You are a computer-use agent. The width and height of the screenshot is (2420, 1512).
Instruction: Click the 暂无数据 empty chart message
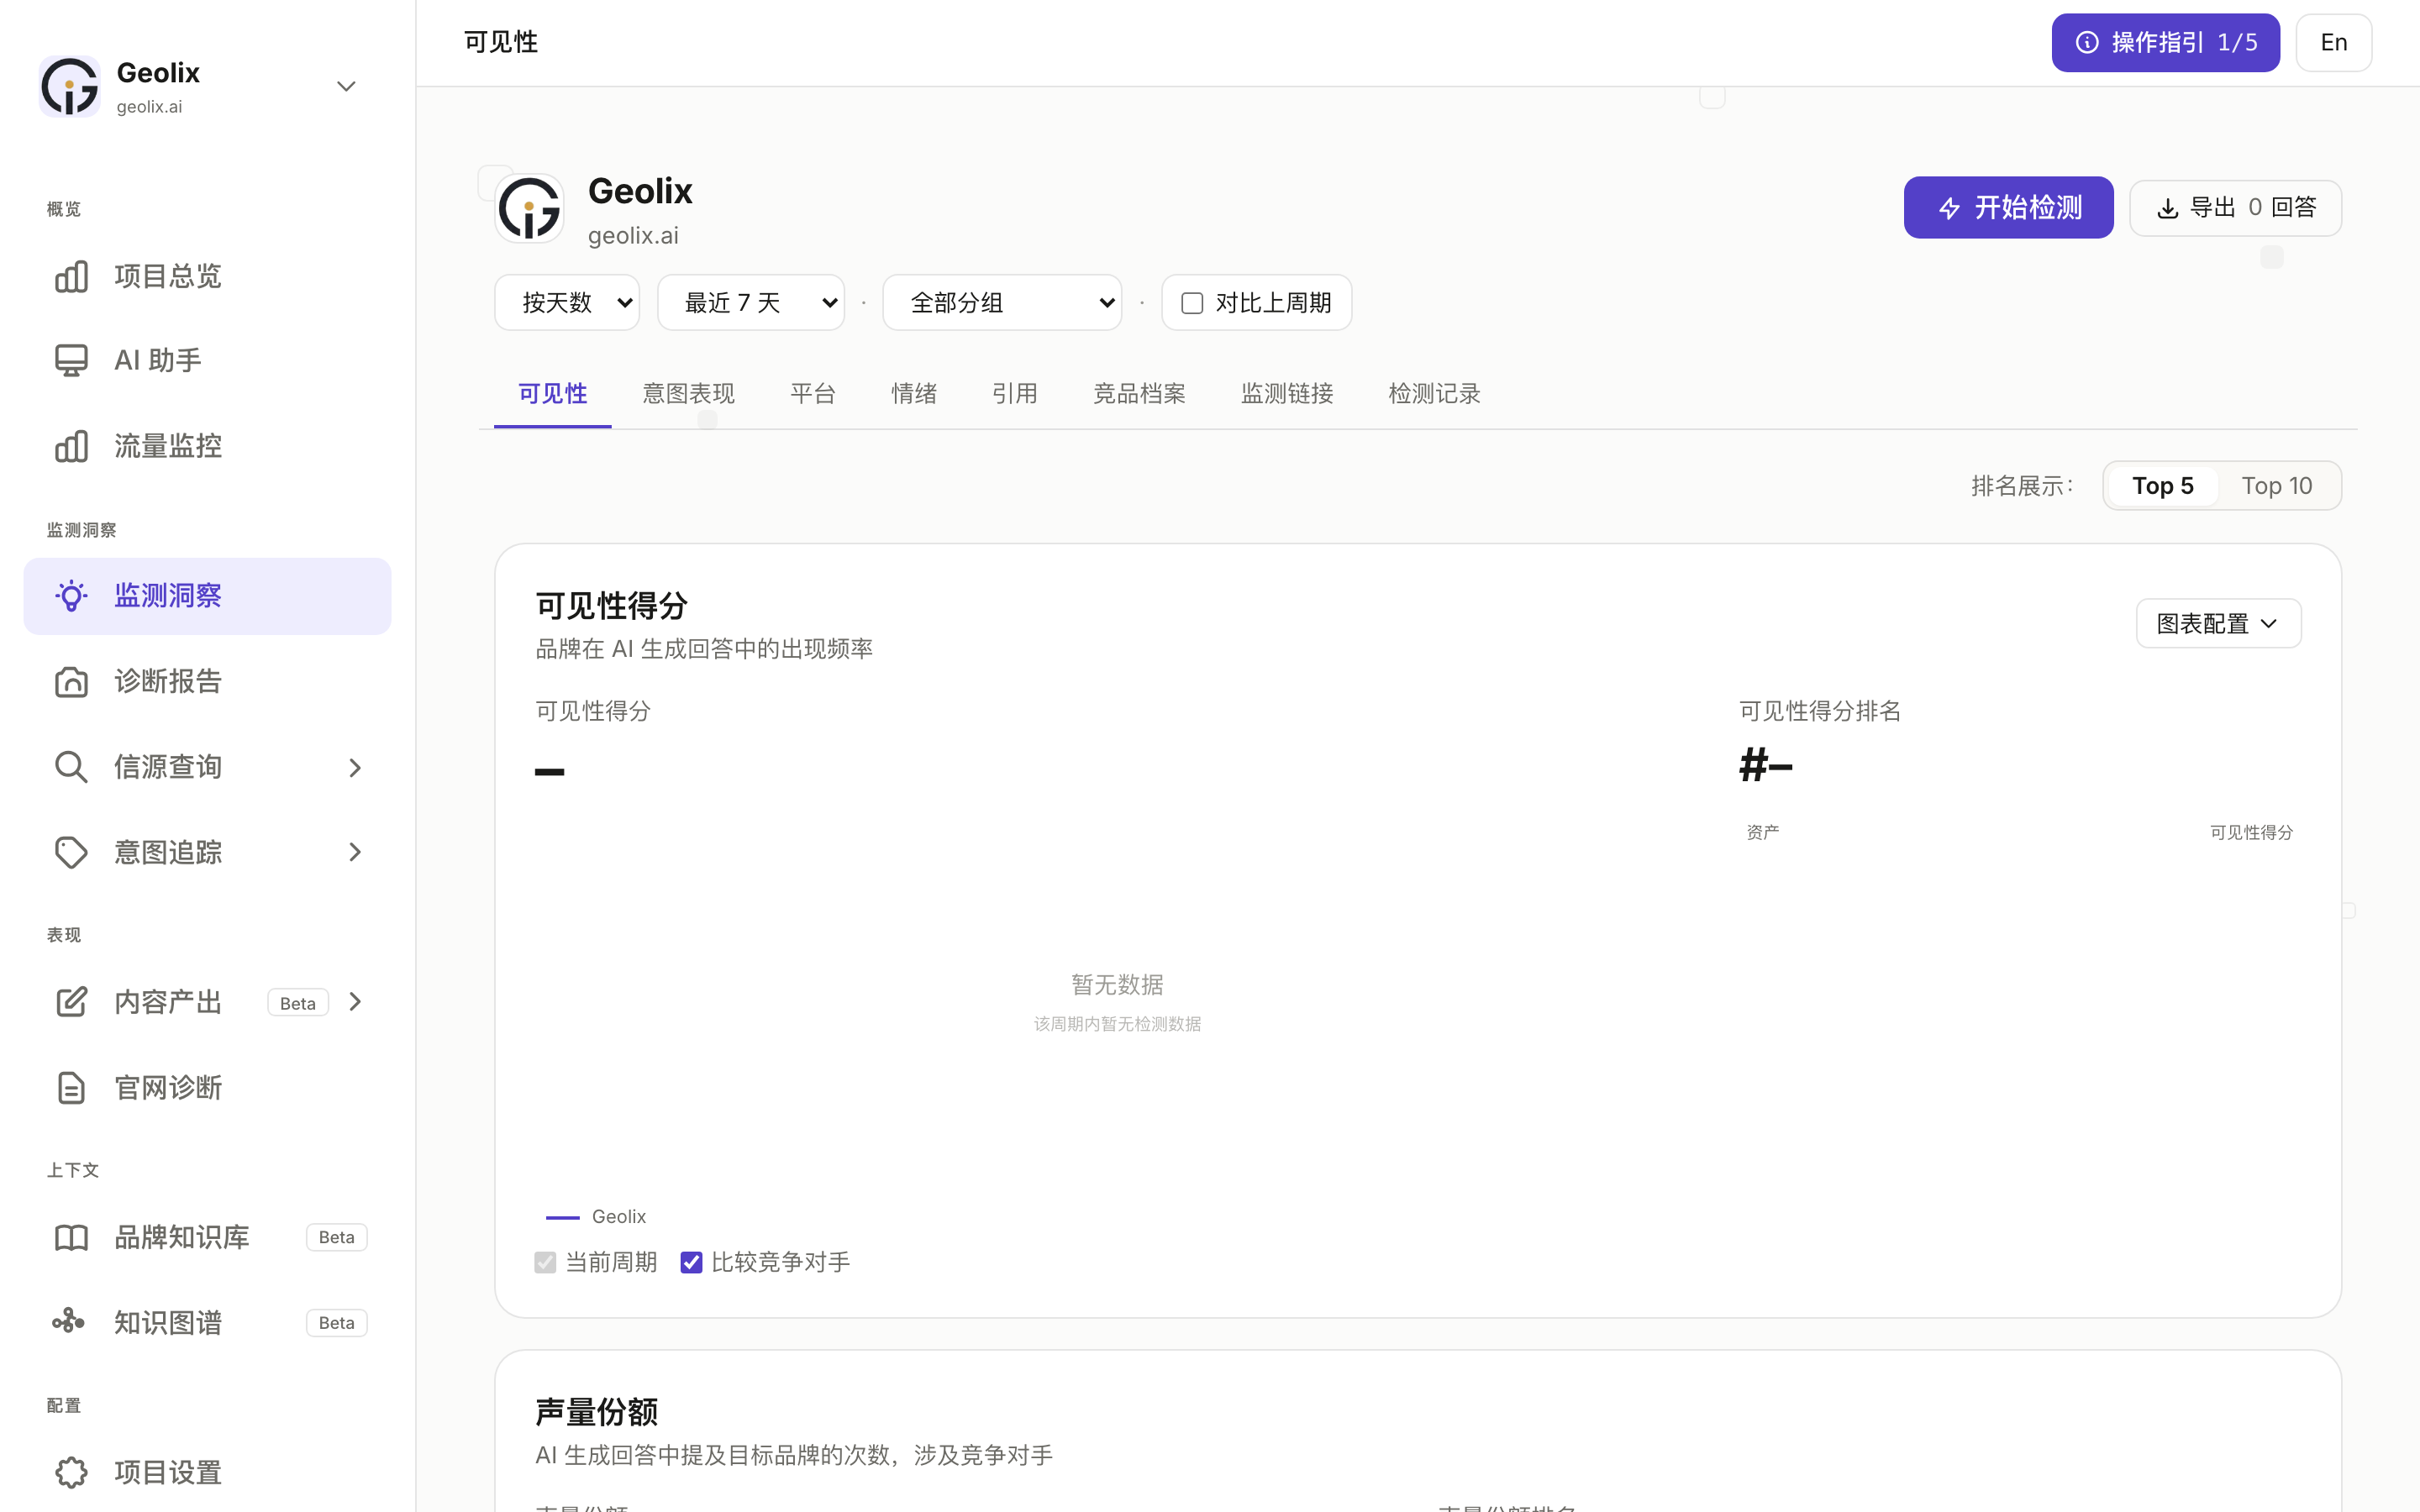click(x=1117, y=985)
